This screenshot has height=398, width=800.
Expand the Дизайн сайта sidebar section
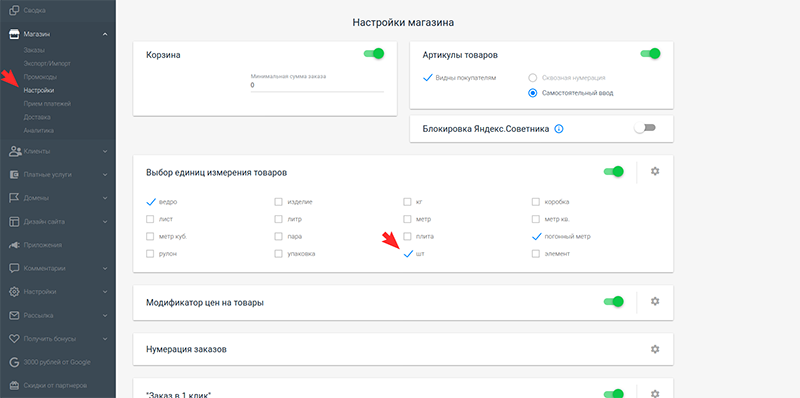tap(58, 222)
